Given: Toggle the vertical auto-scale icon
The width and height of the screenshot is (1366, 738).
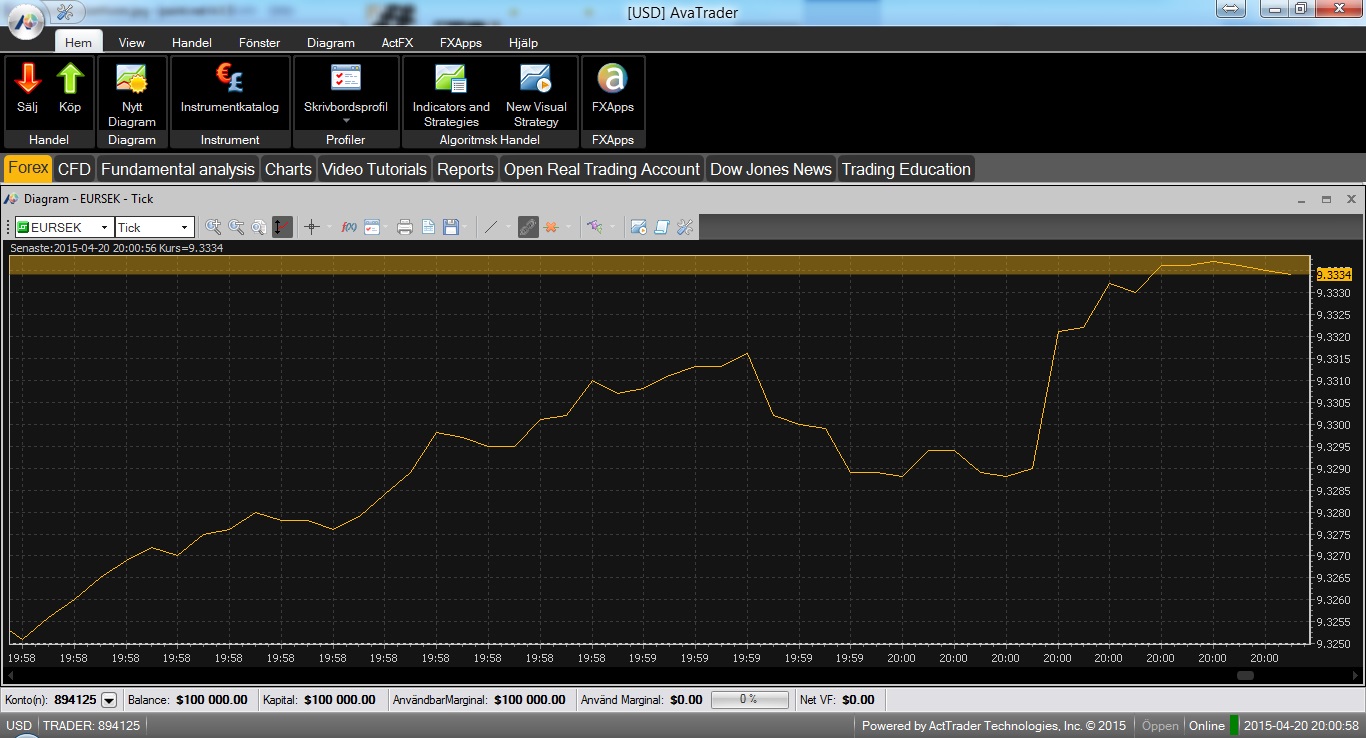Looking at the screenshot, I should pyautogui.click(x=282, y=227).
